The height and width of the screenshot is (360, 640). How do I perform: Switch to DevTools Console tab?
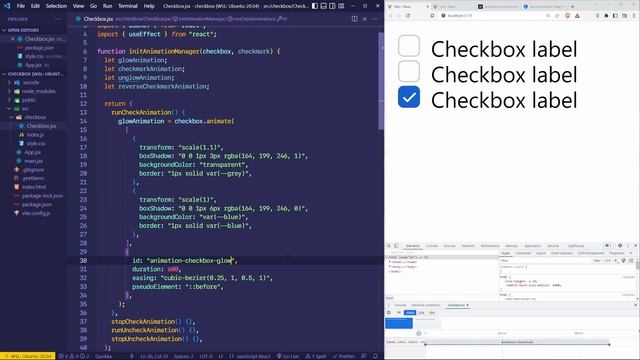coord(431,246)
